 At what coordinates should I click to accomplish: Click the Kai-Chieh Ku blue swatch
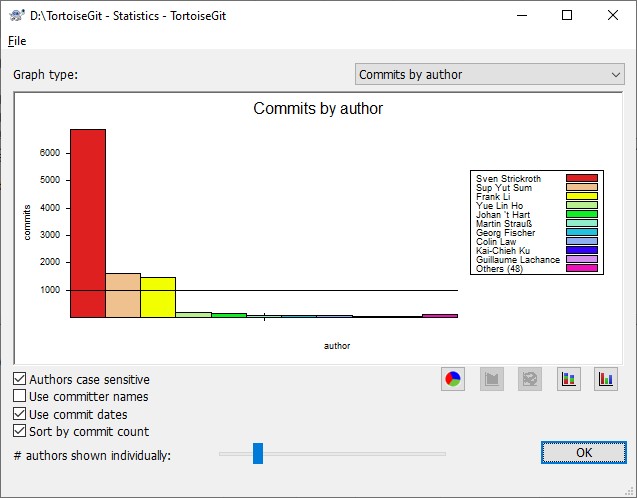coord(582,250)
